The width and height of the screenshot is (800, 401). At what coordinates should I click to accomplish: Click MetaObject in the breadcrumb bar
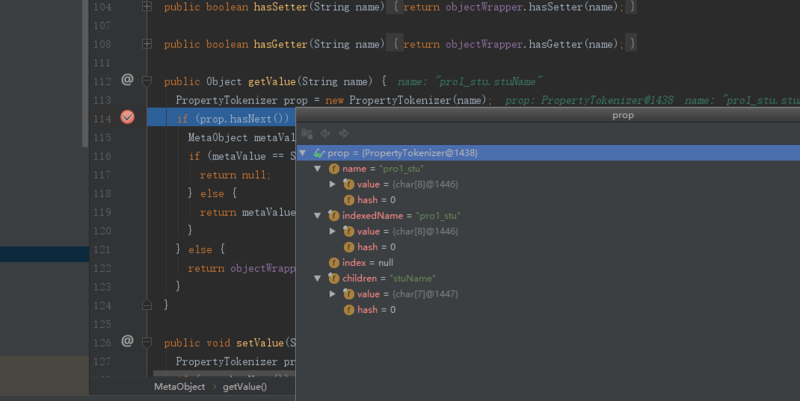click(x=180, y=387)
